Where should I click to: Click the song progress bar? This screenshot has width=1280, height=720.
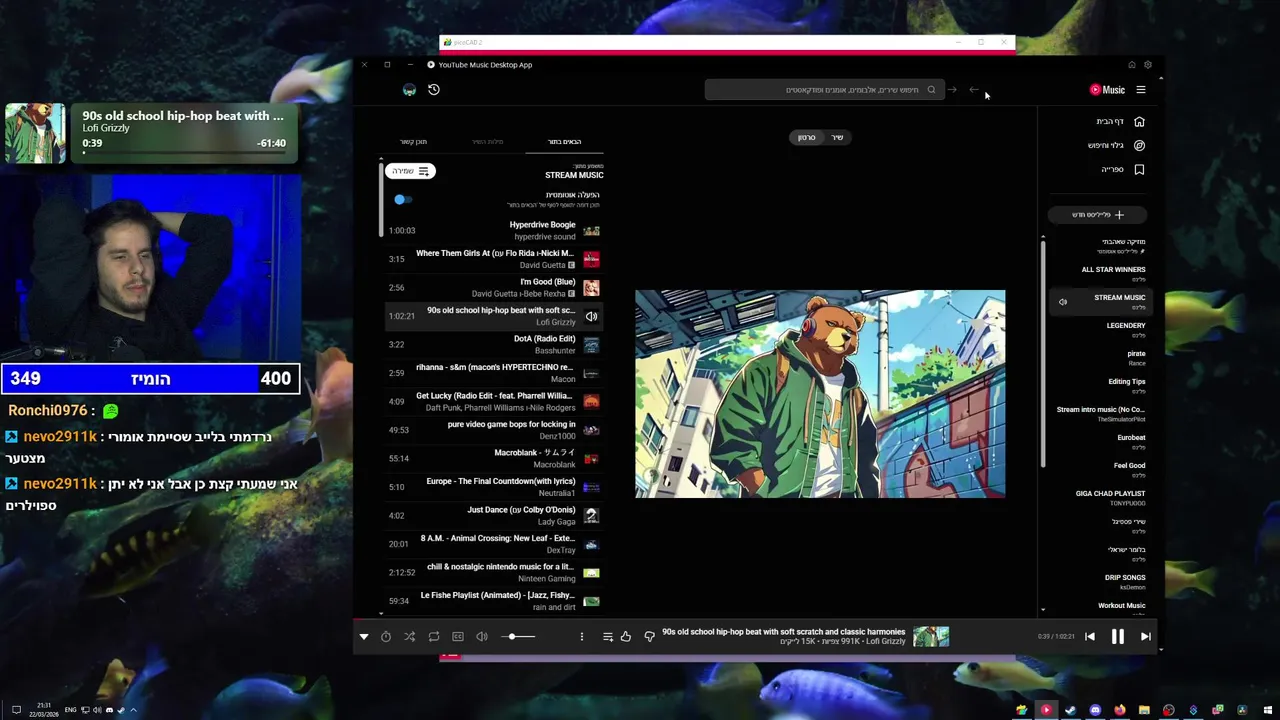[x=756, y=621]
